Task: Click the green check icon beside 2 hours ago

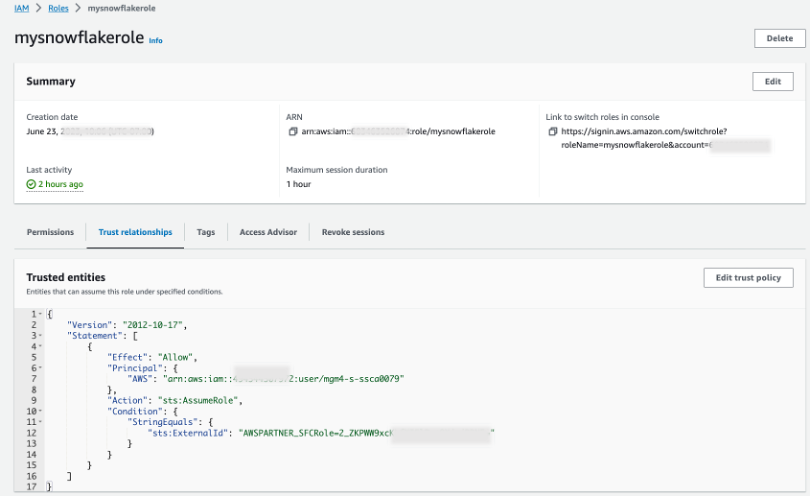Action: click(x=31, y=184)
